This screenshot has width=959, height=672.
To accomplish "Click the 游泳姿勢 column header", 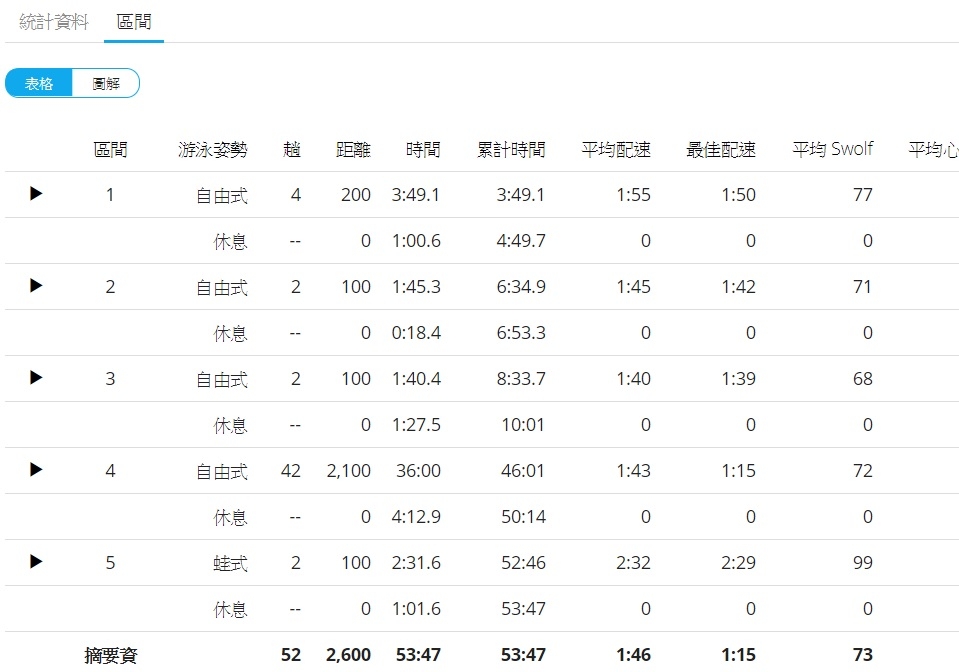I will (213, 149).
